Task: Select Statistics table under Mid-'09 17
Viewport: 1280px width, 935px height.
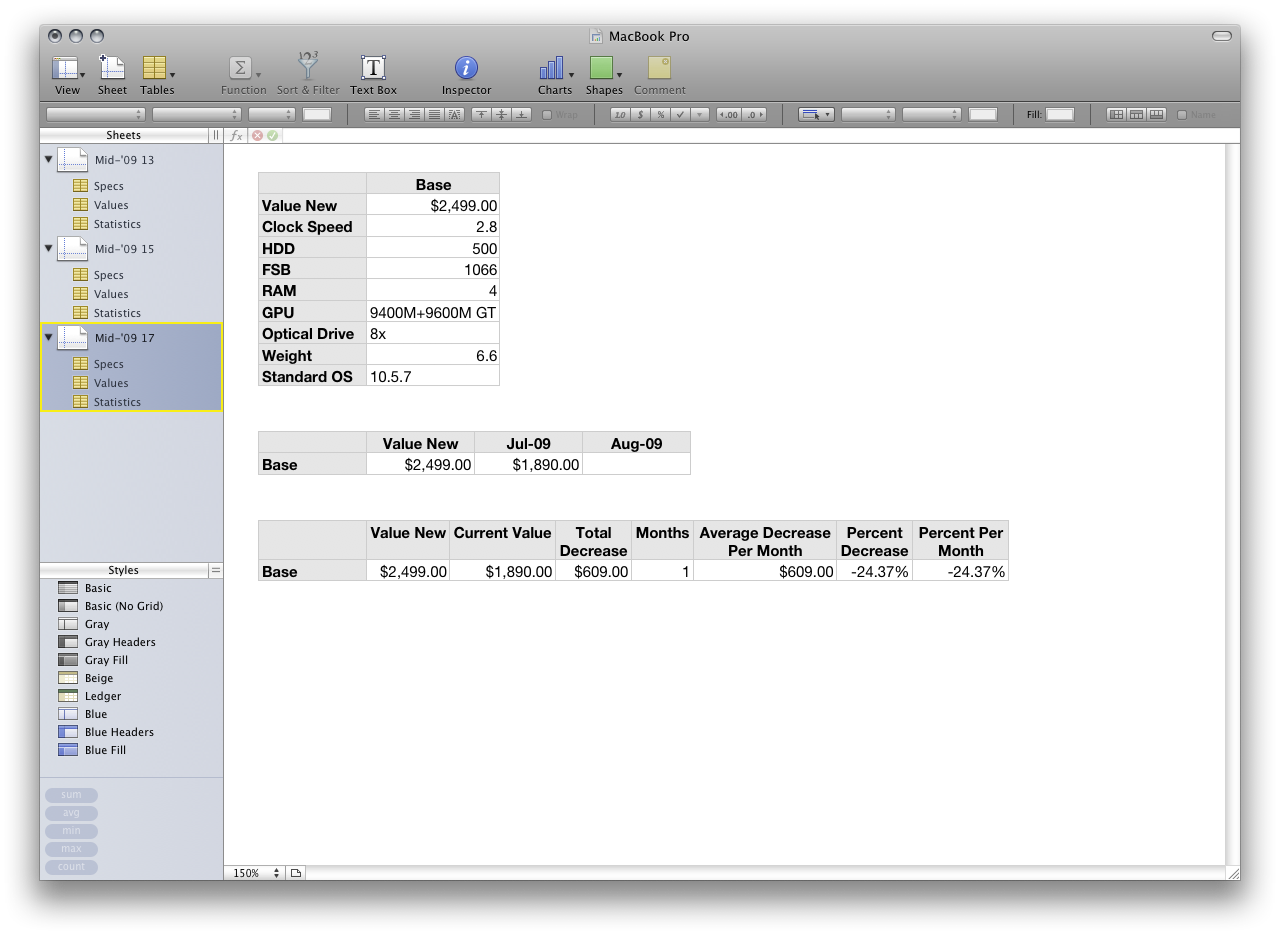Action: coord(117,402)
